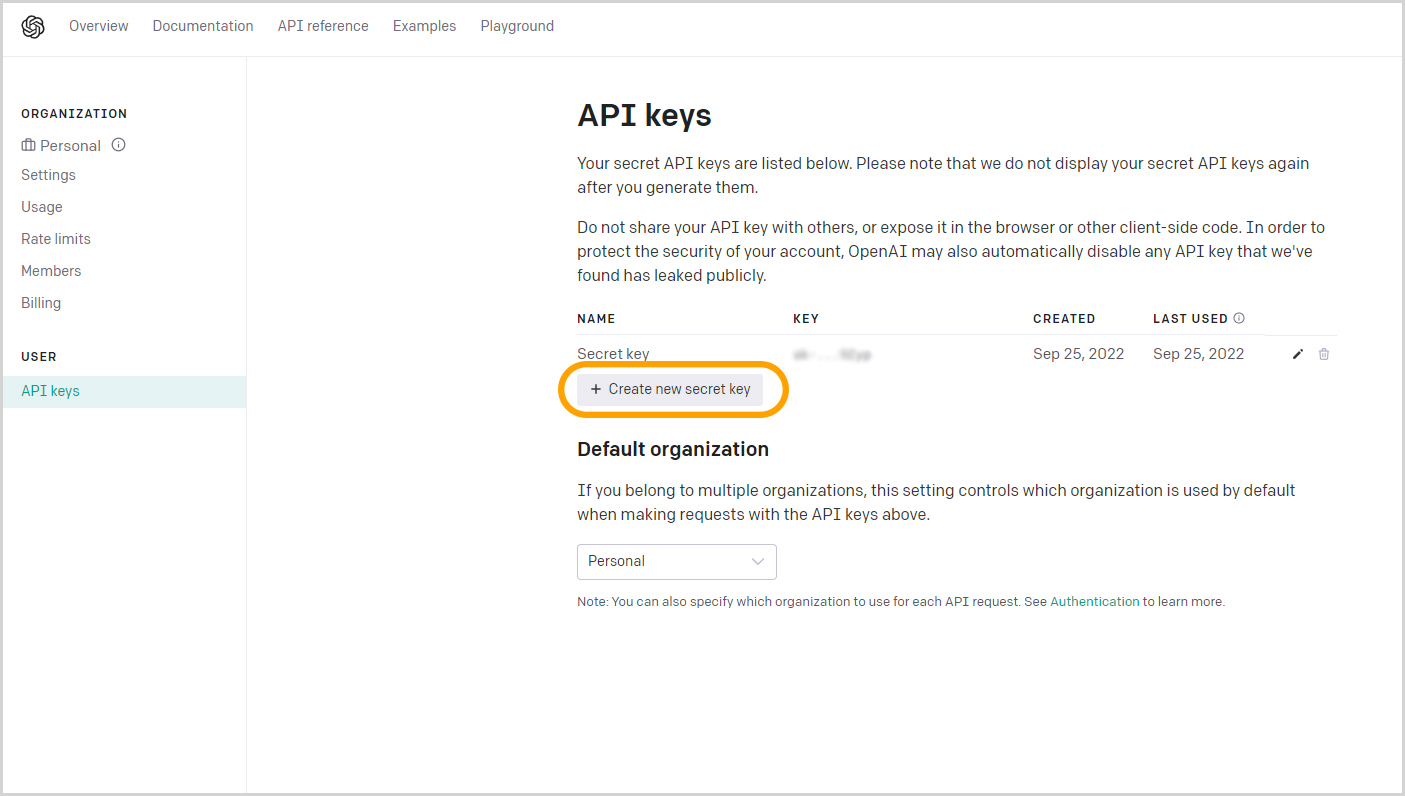Open the Usage page from sidebar
1405x796 pixels.
[x=42, y=207]
